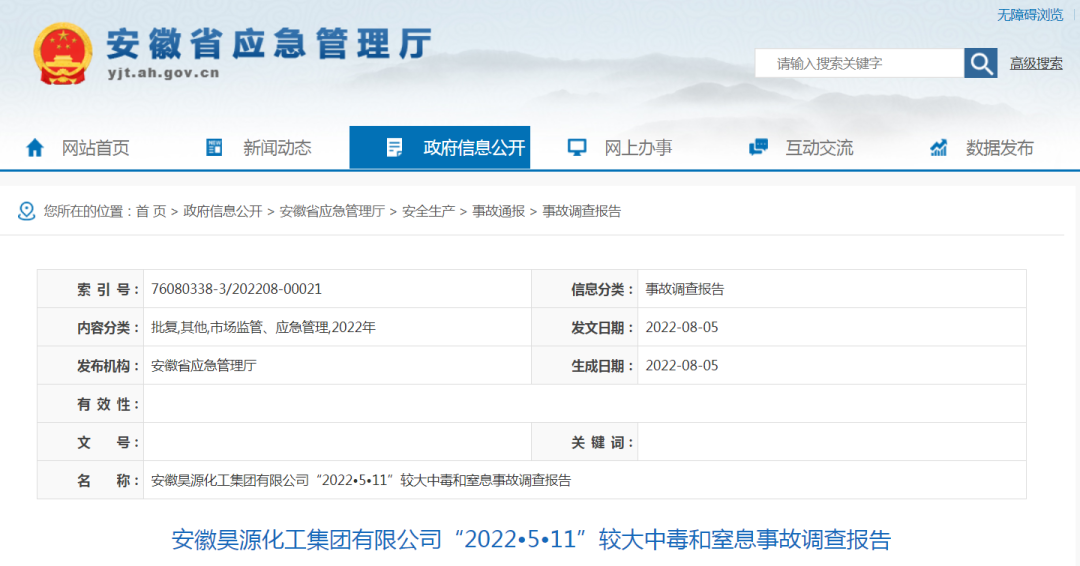Focus the search keyword input field
Screen dimensions: 1080x566
click(x=860, y=63)
